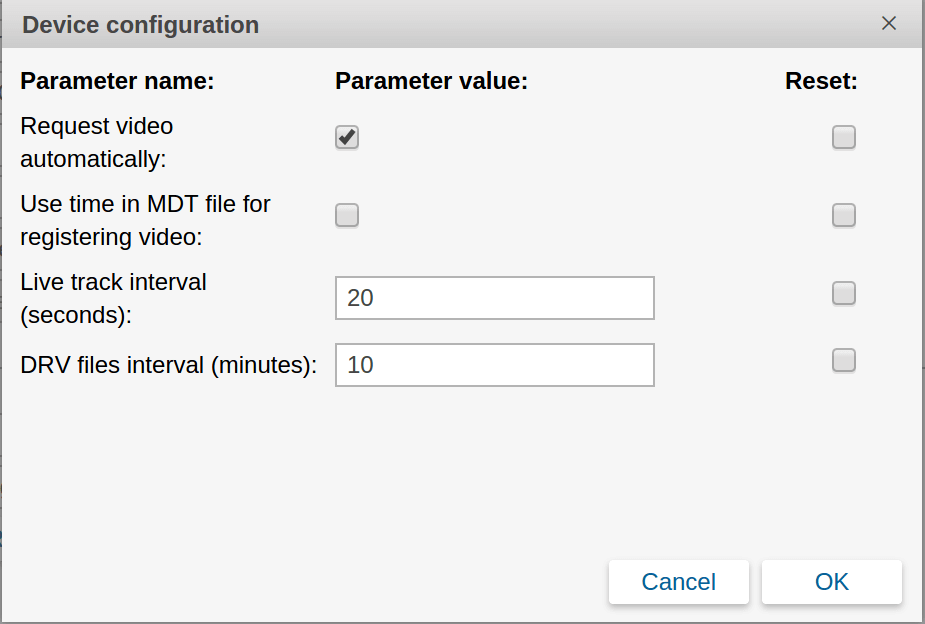
Task: Tick Reset box for Request video automatically
Action: [x=844, y=137]
